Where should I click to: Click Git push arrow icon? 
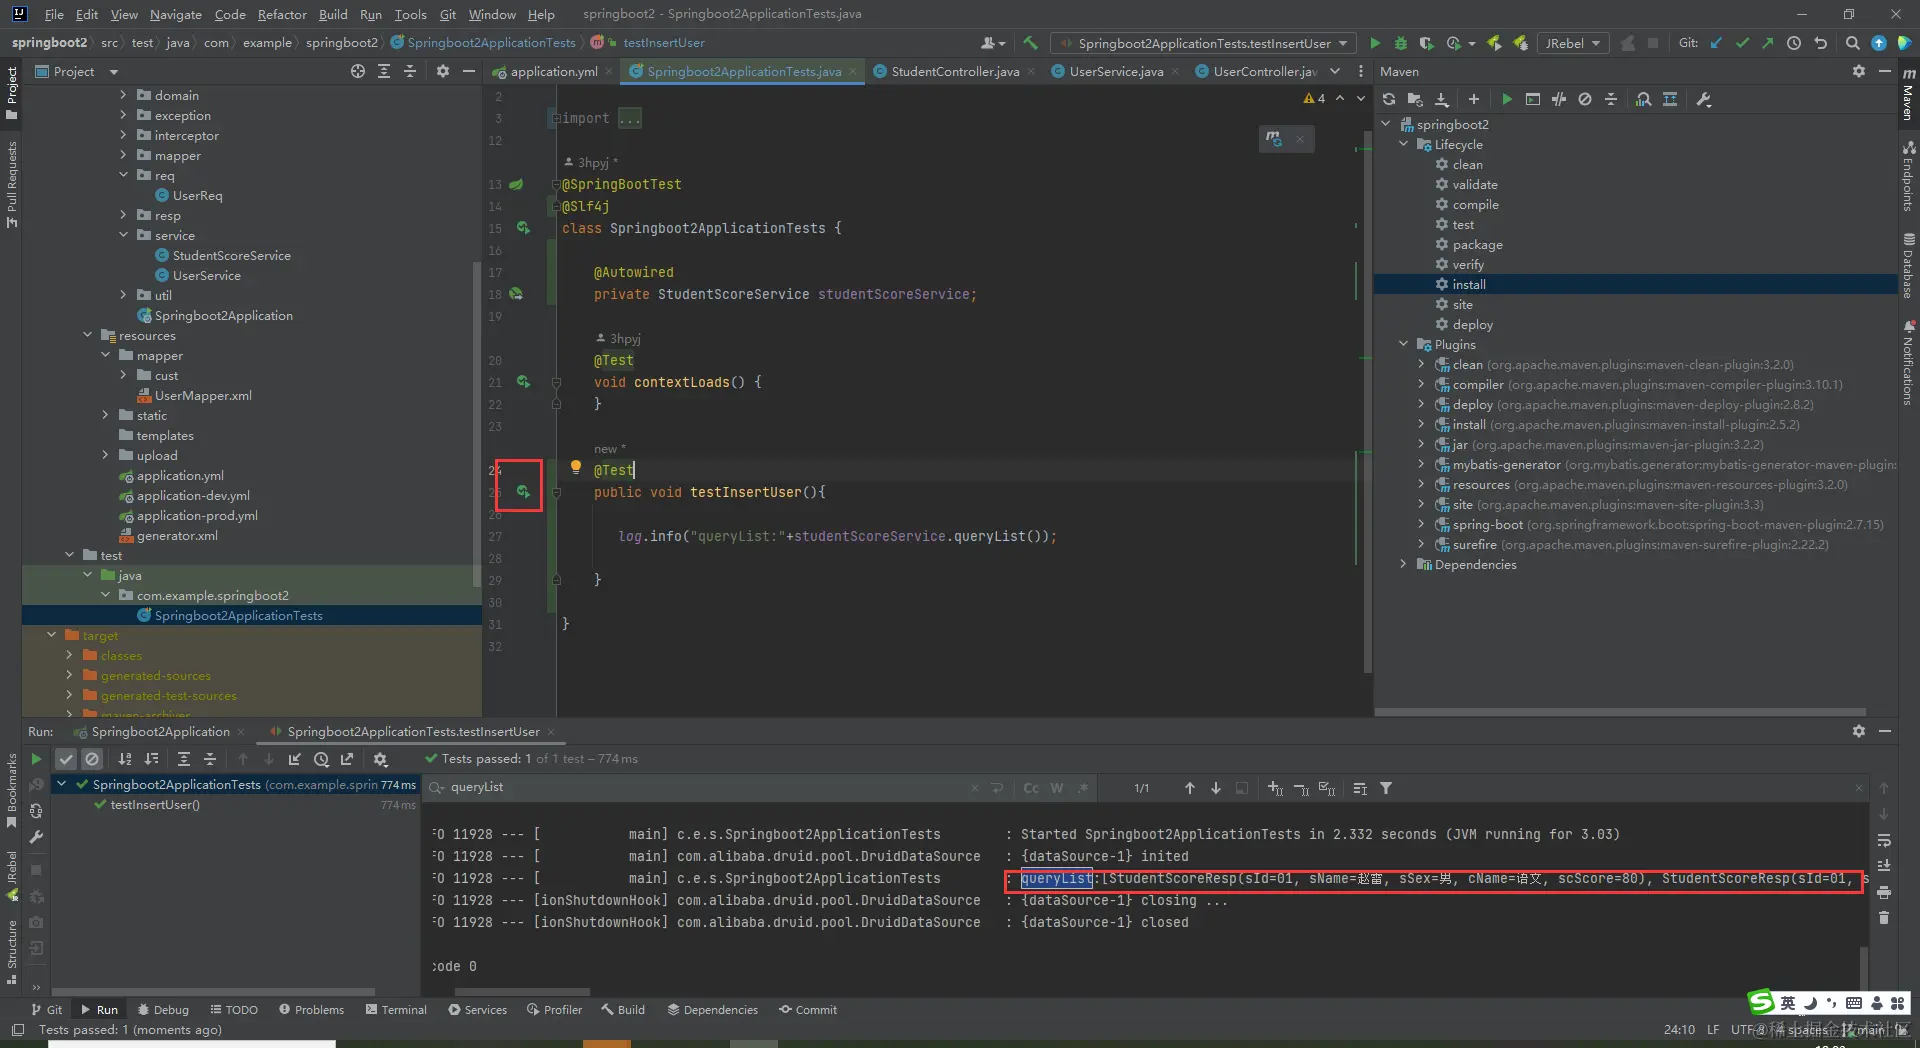tap(1768, 43)
